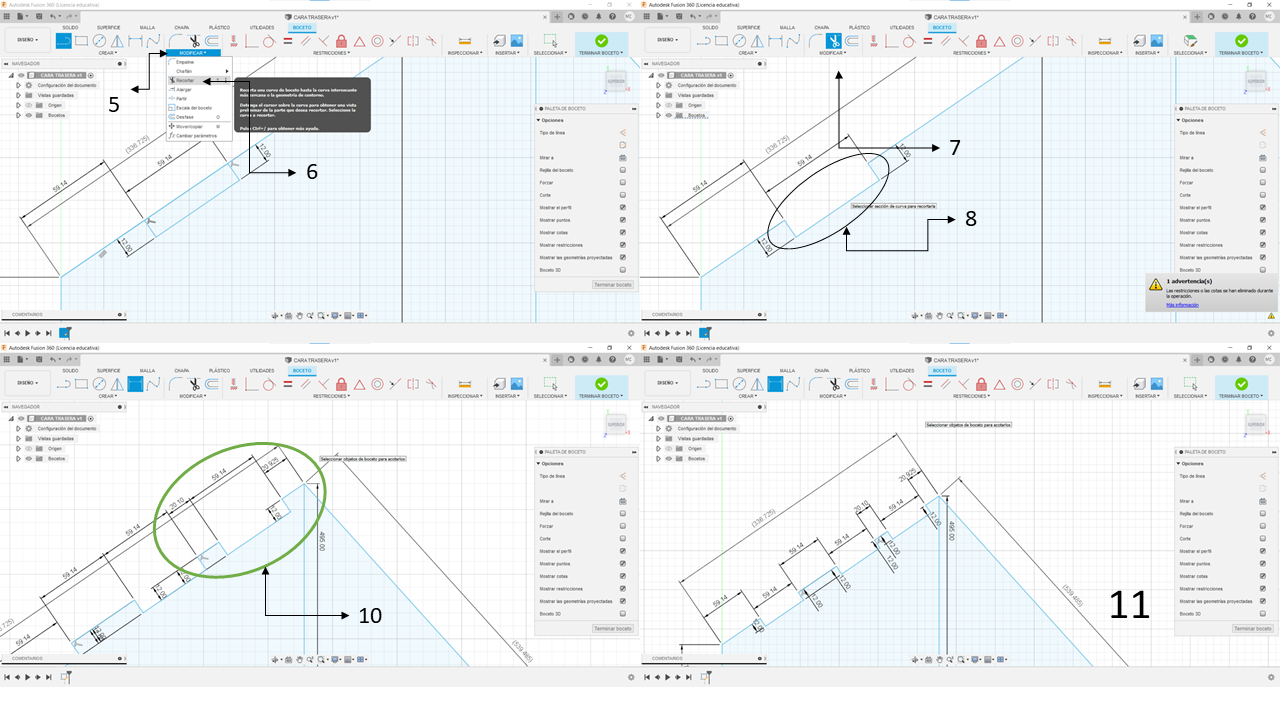Image resolution: width=1280 pixels, height=720 pixels.
Task: Click the red lock constraint icon in top-left window
Action: pos(341,41)
